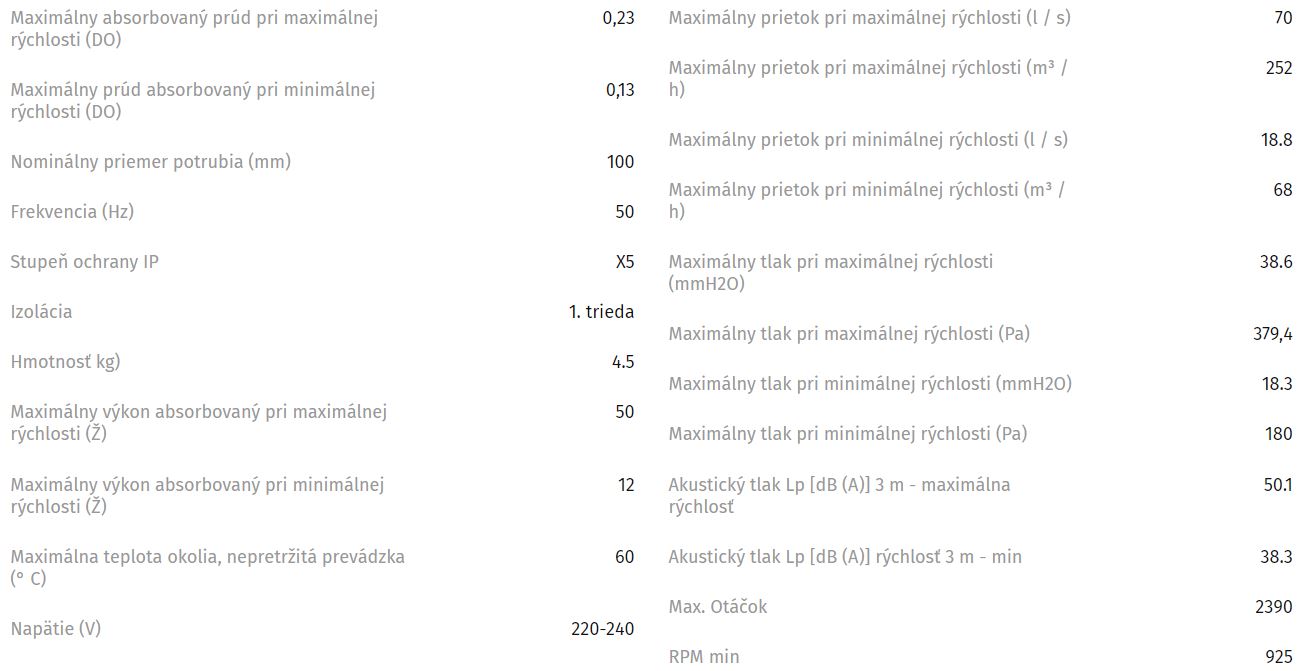Viewport: 1309px width, 671px height.
Task: Click the absorbed current value 0,23
Action: [619, 17]
